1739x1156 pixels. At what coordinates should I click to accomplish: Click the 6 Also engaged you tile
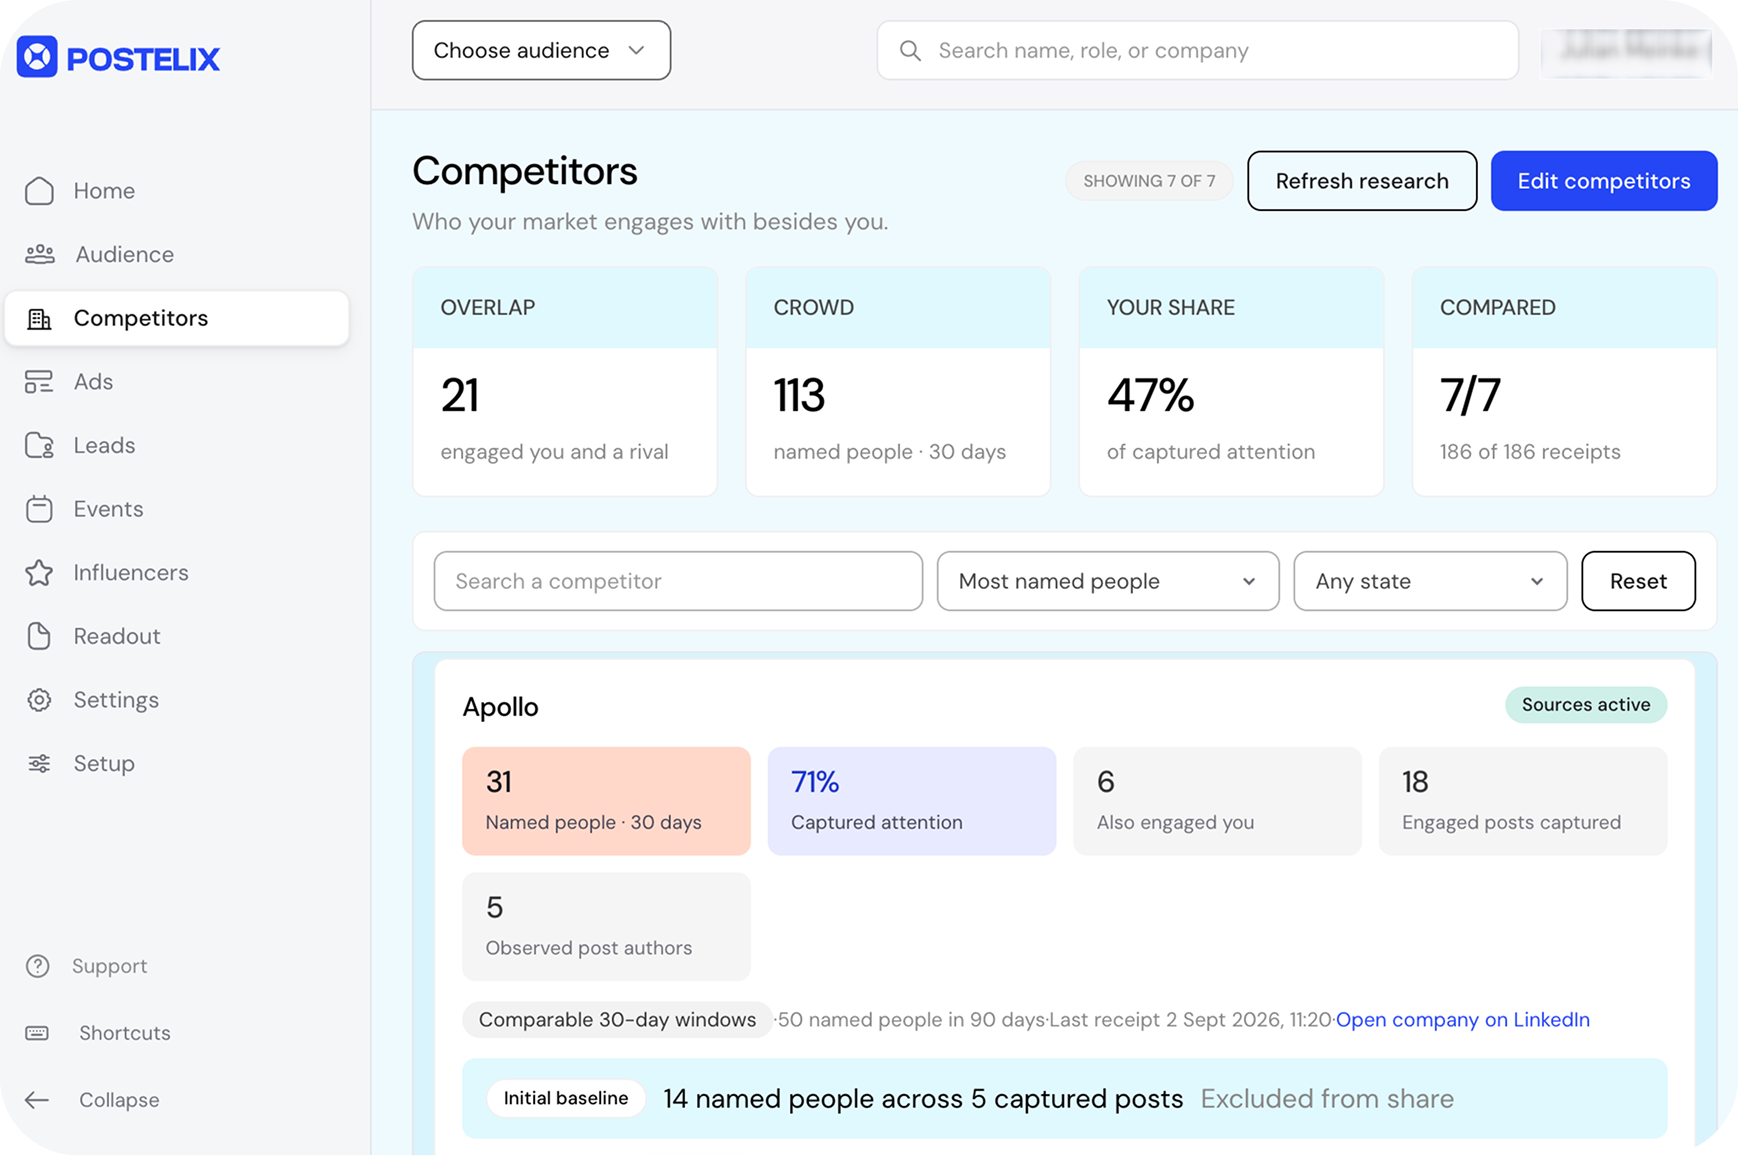pos(1217,801)
